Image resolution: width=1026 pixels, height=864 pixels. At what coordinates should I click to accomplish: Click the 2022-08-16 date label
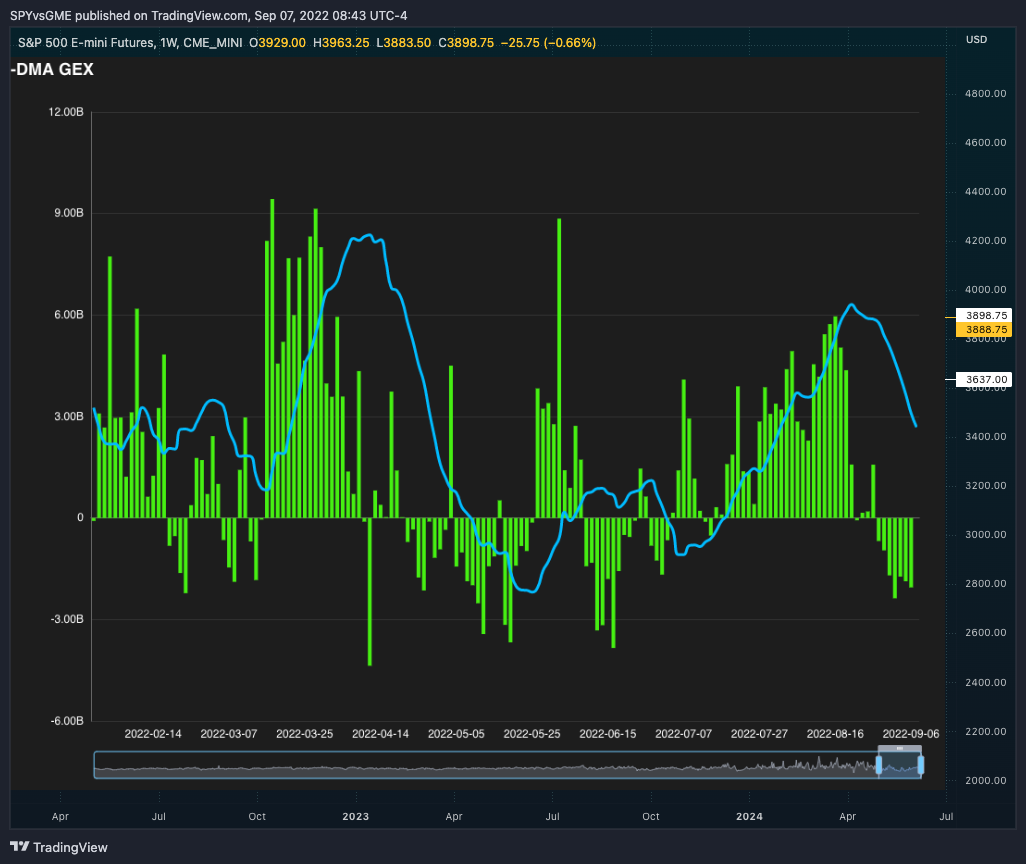(x=836, y=734)
